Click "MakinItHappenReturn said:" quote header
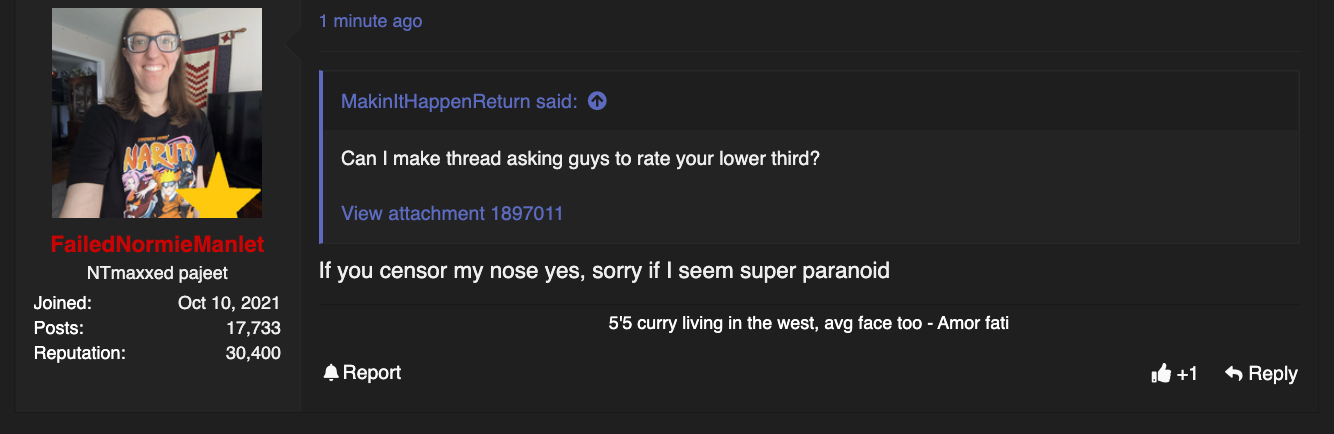Screen dimensions: 1334x434 (459, 101)
